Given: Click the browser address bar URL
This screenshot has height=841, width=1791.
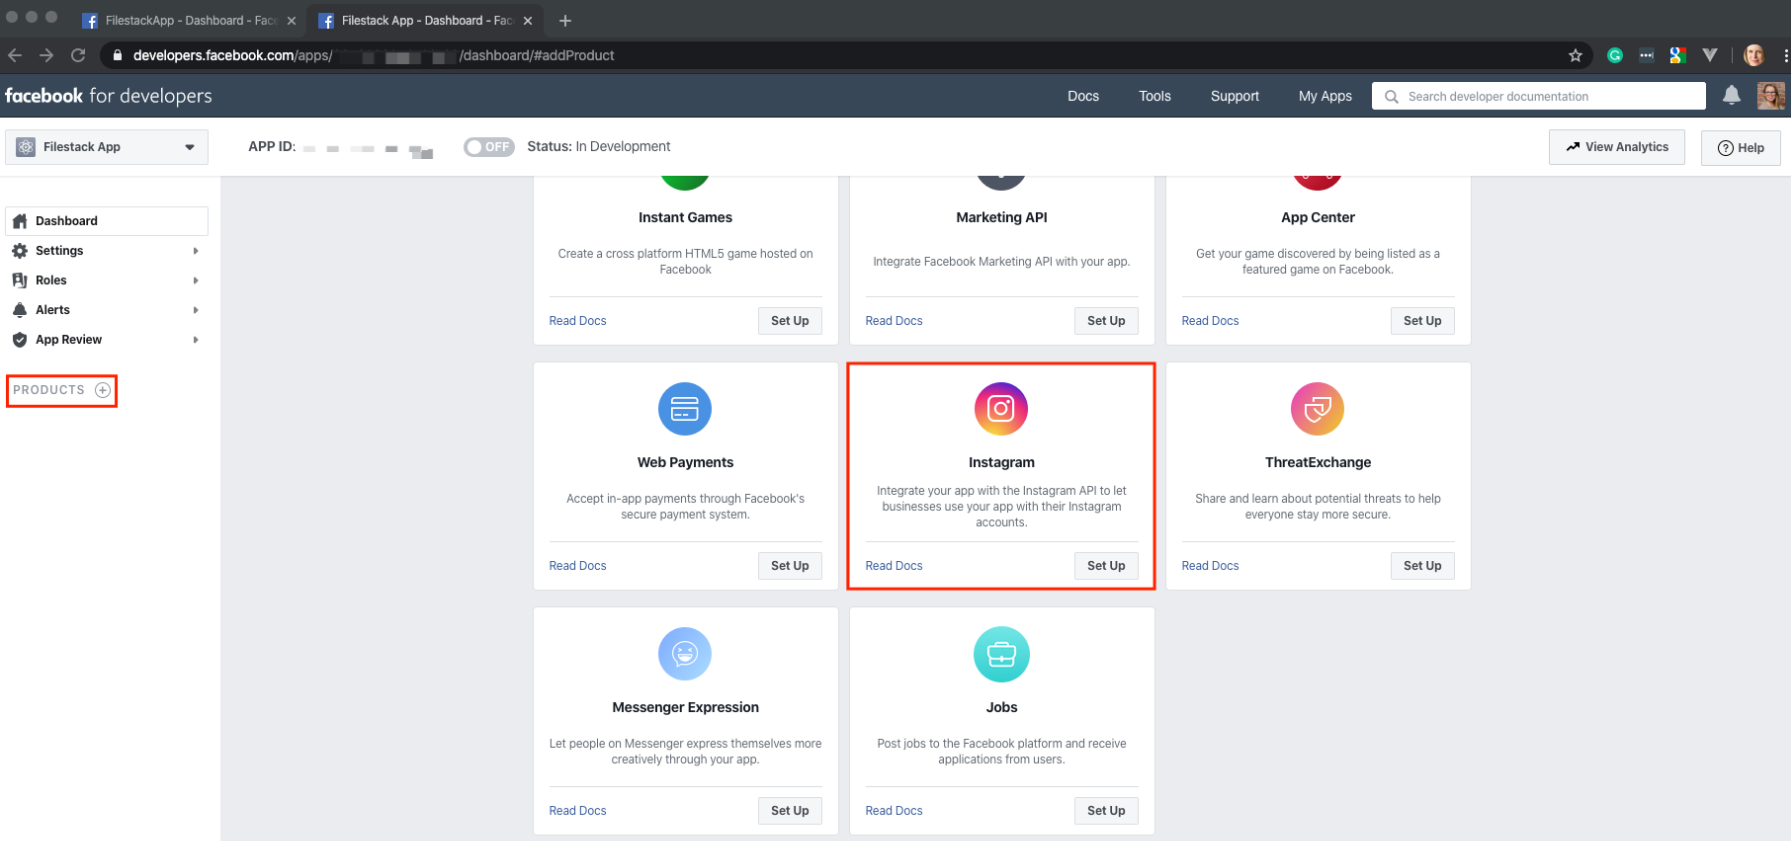Looking at the screenshot, I should [x=374, y=55].
